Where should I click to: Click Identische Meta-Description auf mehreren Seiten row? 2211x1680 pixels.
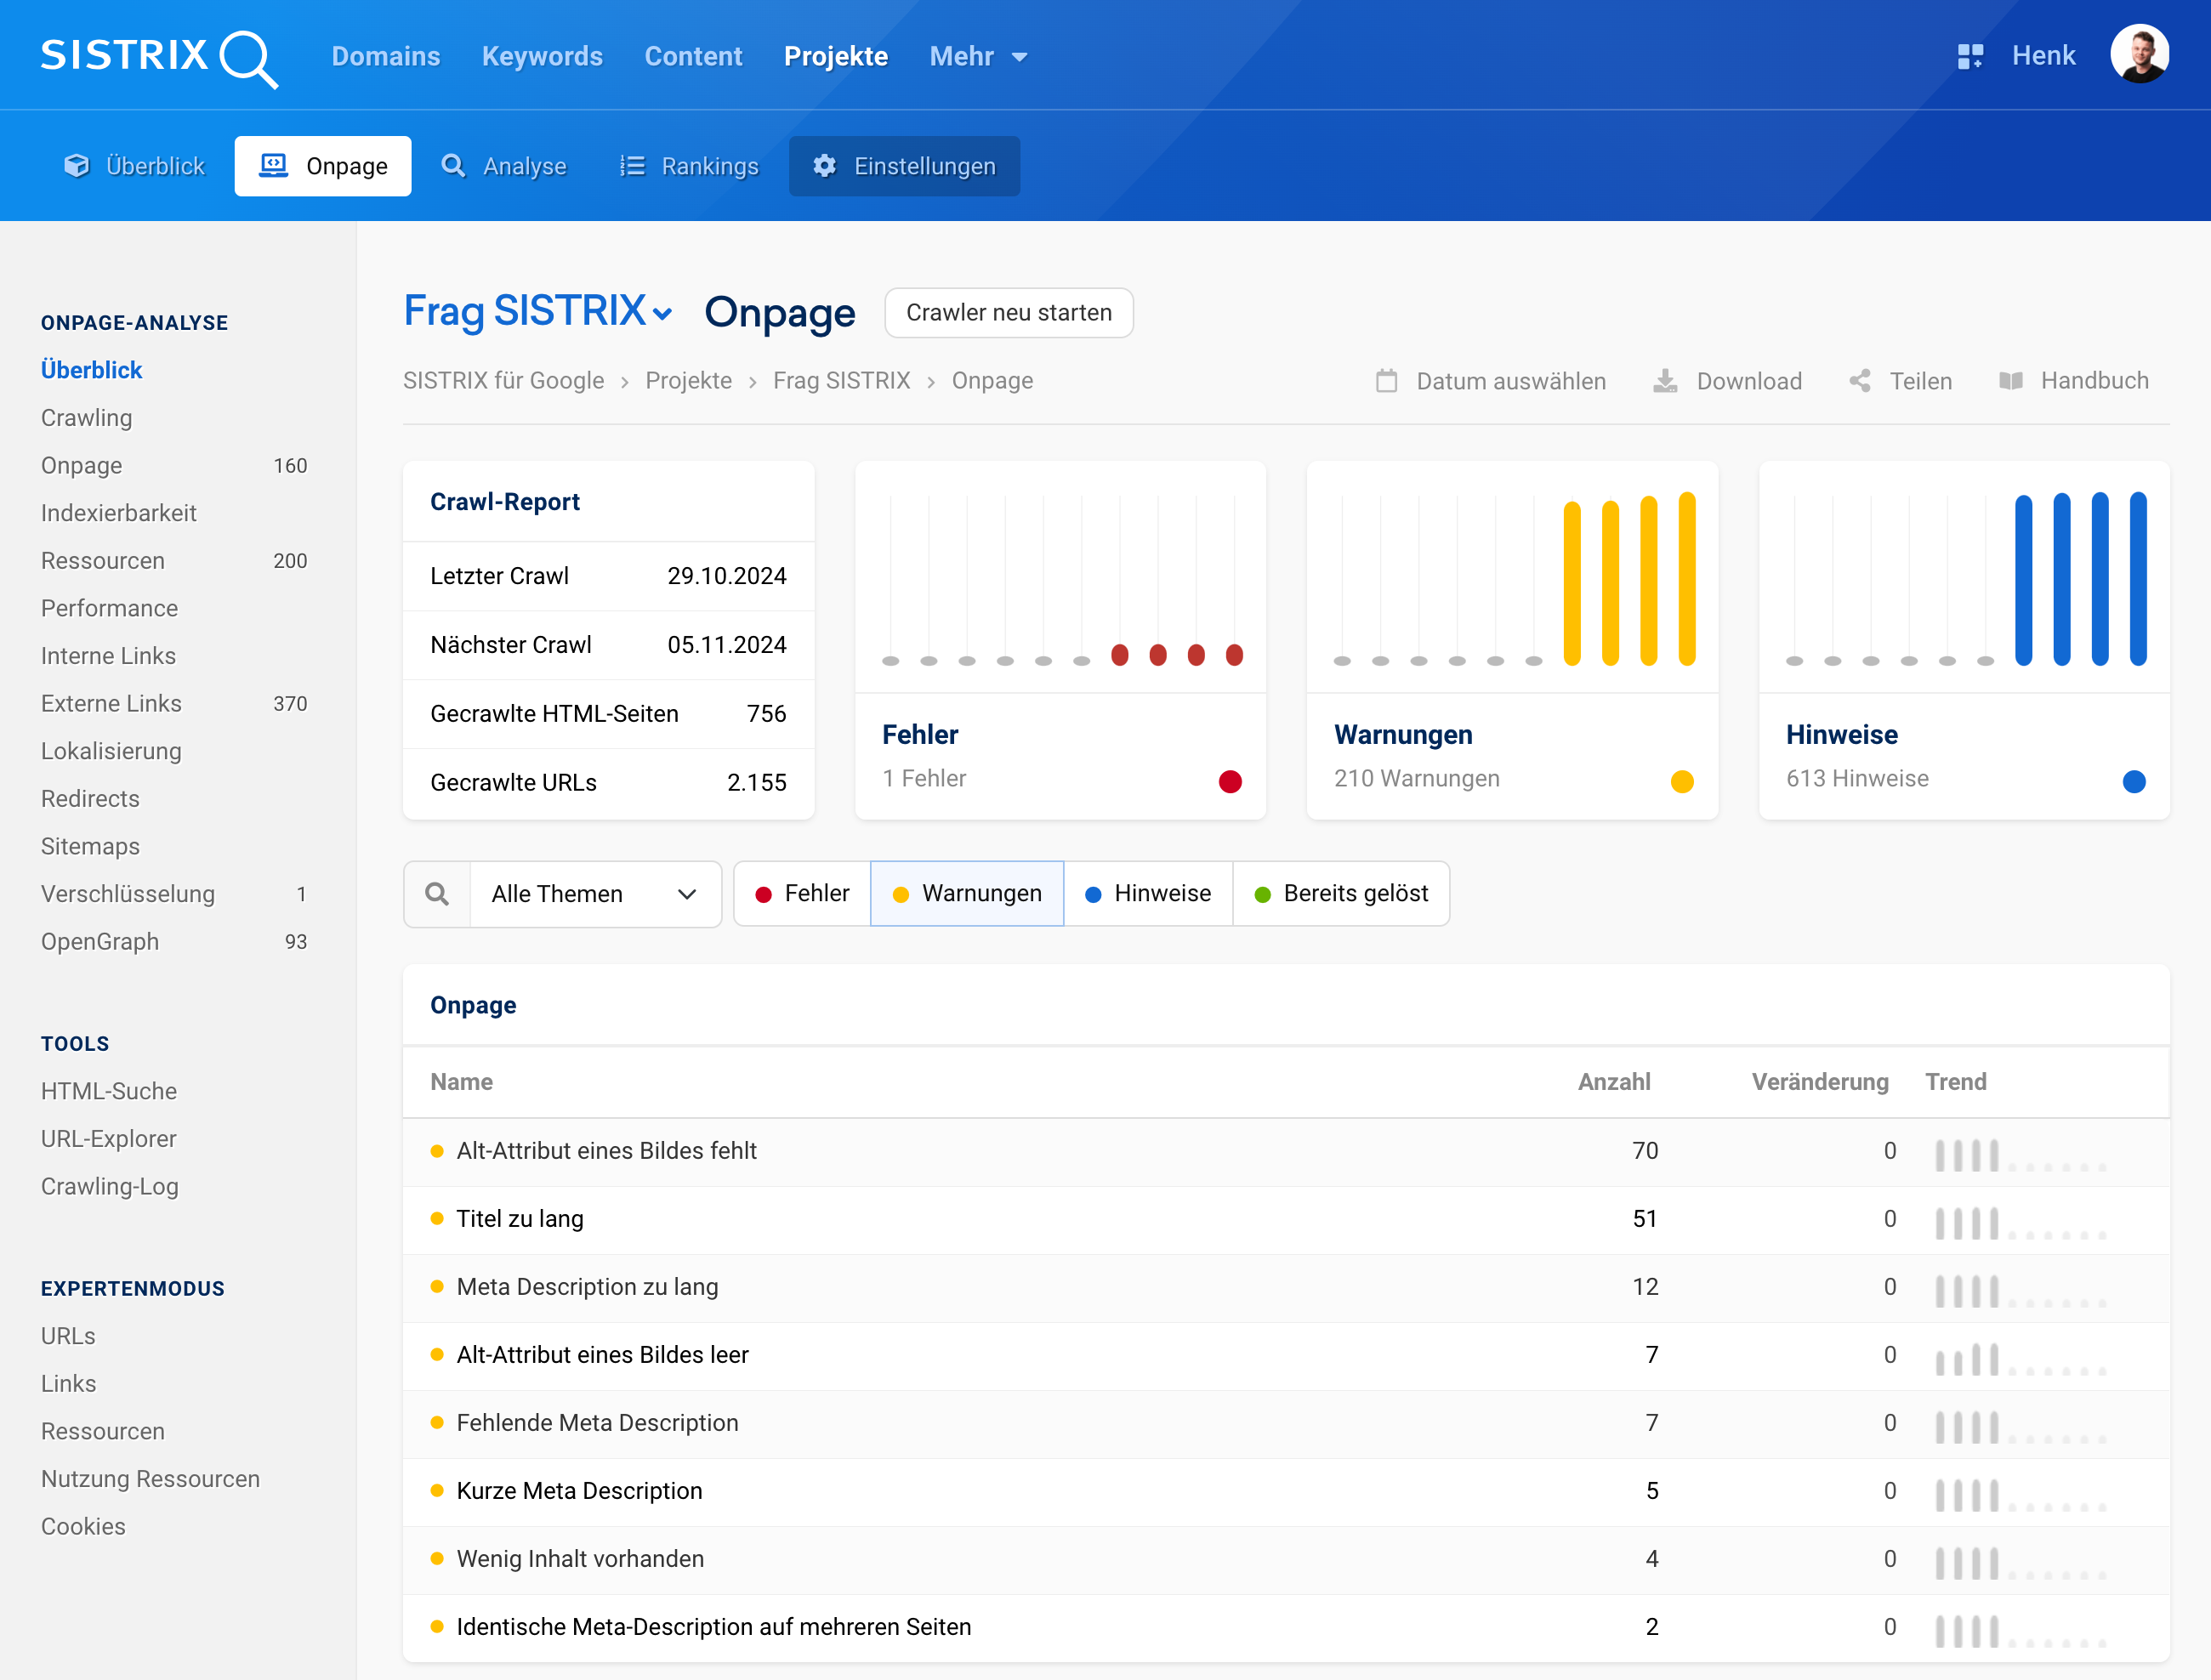[x=1286, y=1628]
